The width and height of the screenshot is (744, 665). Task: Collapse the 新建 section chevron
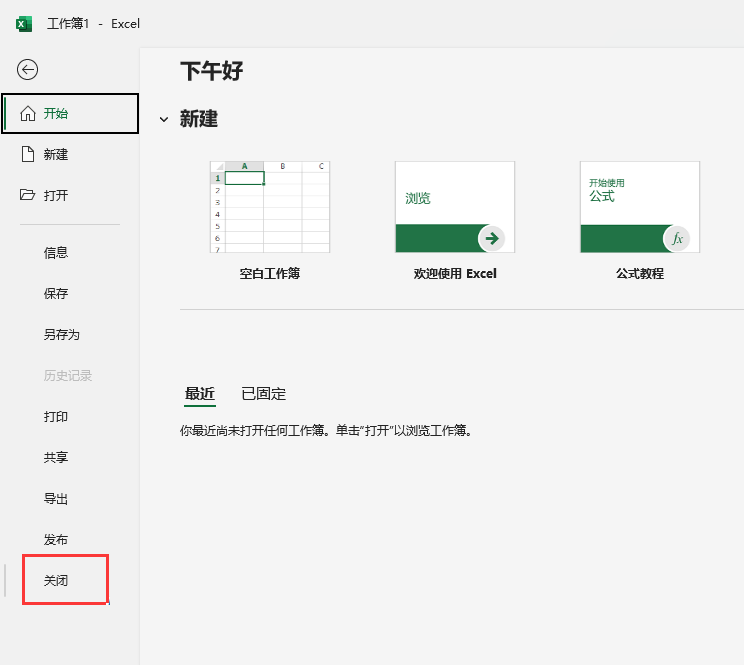(x=164, y=120)
